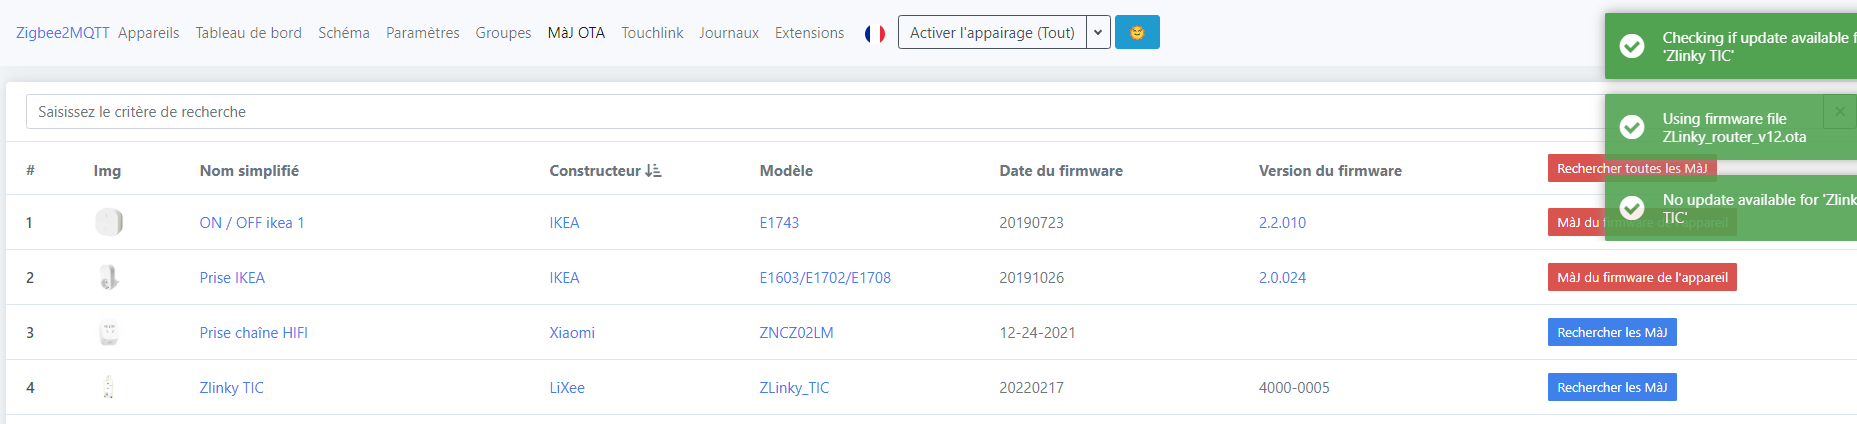Click the Constructeur sort order icon
Viewport: 1857px width, 424px height.
coord(653,171)
